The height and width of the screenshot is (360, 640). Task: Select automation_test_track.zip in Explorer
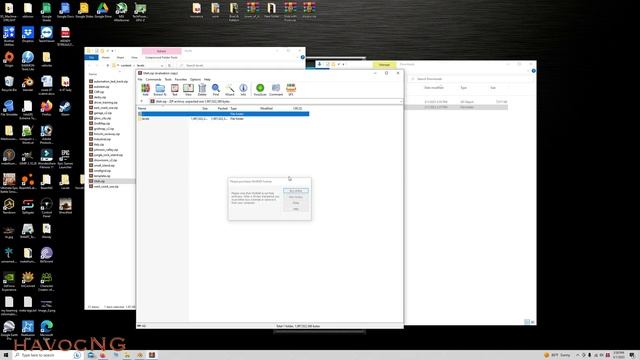[108, 82]
